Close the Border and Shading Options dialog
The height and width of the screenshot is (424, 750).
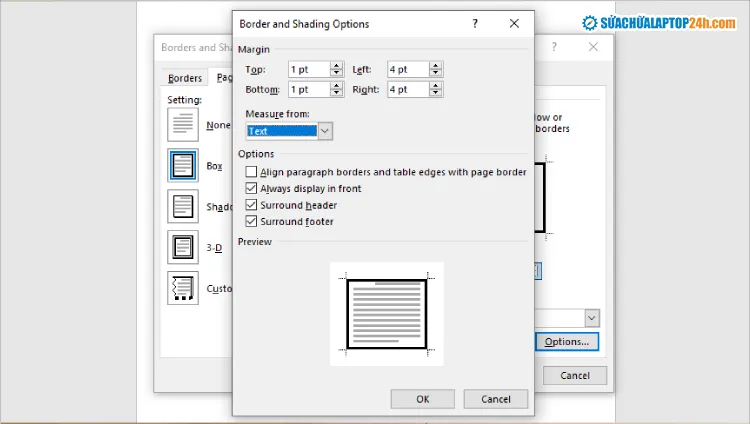point(514,23)
